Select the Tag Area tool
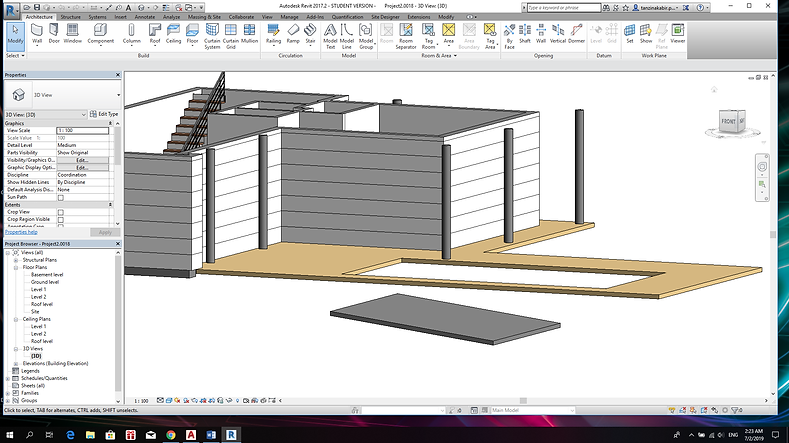The width and height of the screenshot is (789, 443). click(490, 36)
